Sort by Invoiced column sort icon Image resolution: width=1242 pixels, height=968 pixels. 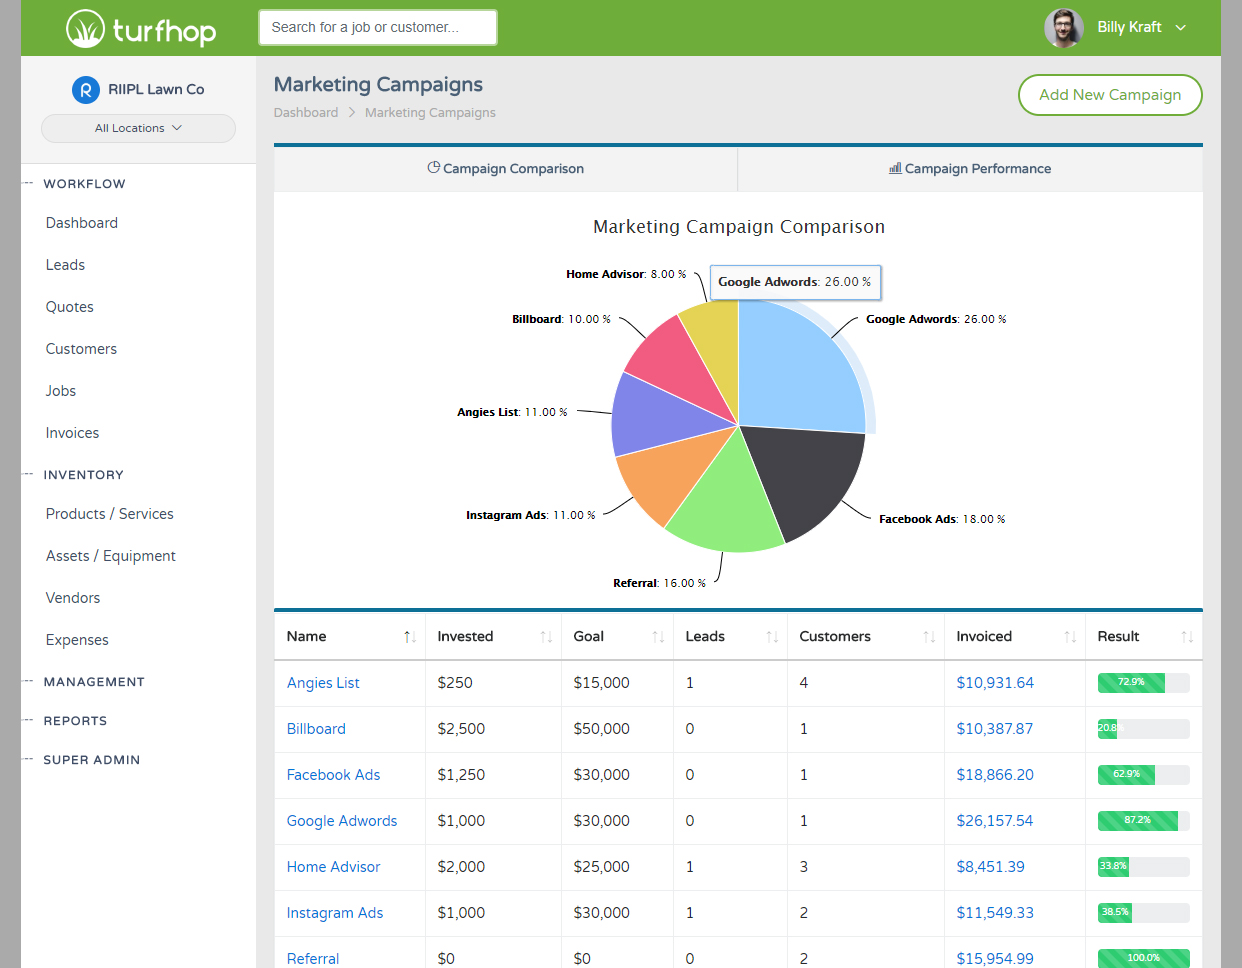coord(1070,637)
